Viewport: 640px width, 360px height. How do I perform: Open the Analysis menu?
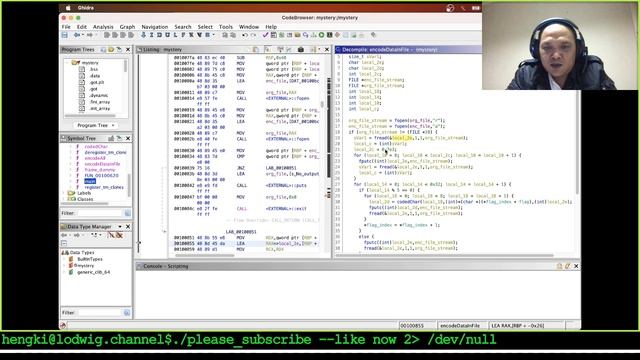click(103, 27)
